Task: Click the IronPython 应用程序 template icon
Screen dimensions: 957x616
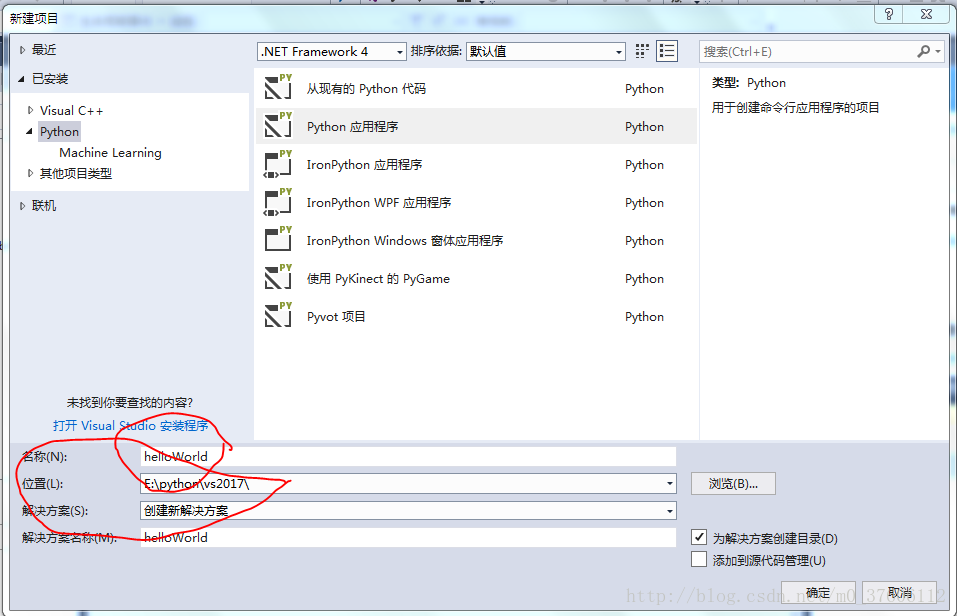Action: (x=278, y=164)
